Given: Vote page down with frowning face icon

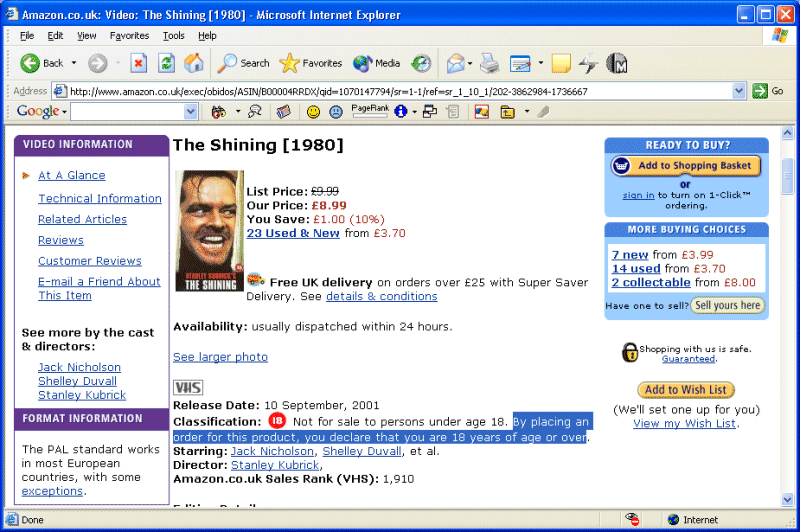Looking at the screenshot, I should coord(336,112).
